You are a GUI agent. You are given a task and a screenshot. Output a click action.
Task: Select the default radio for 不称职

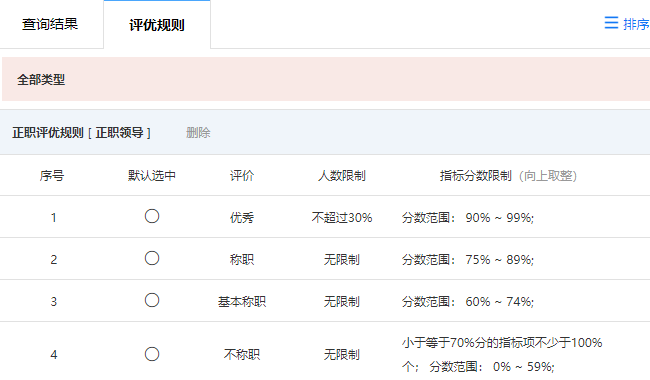point(152,354)
